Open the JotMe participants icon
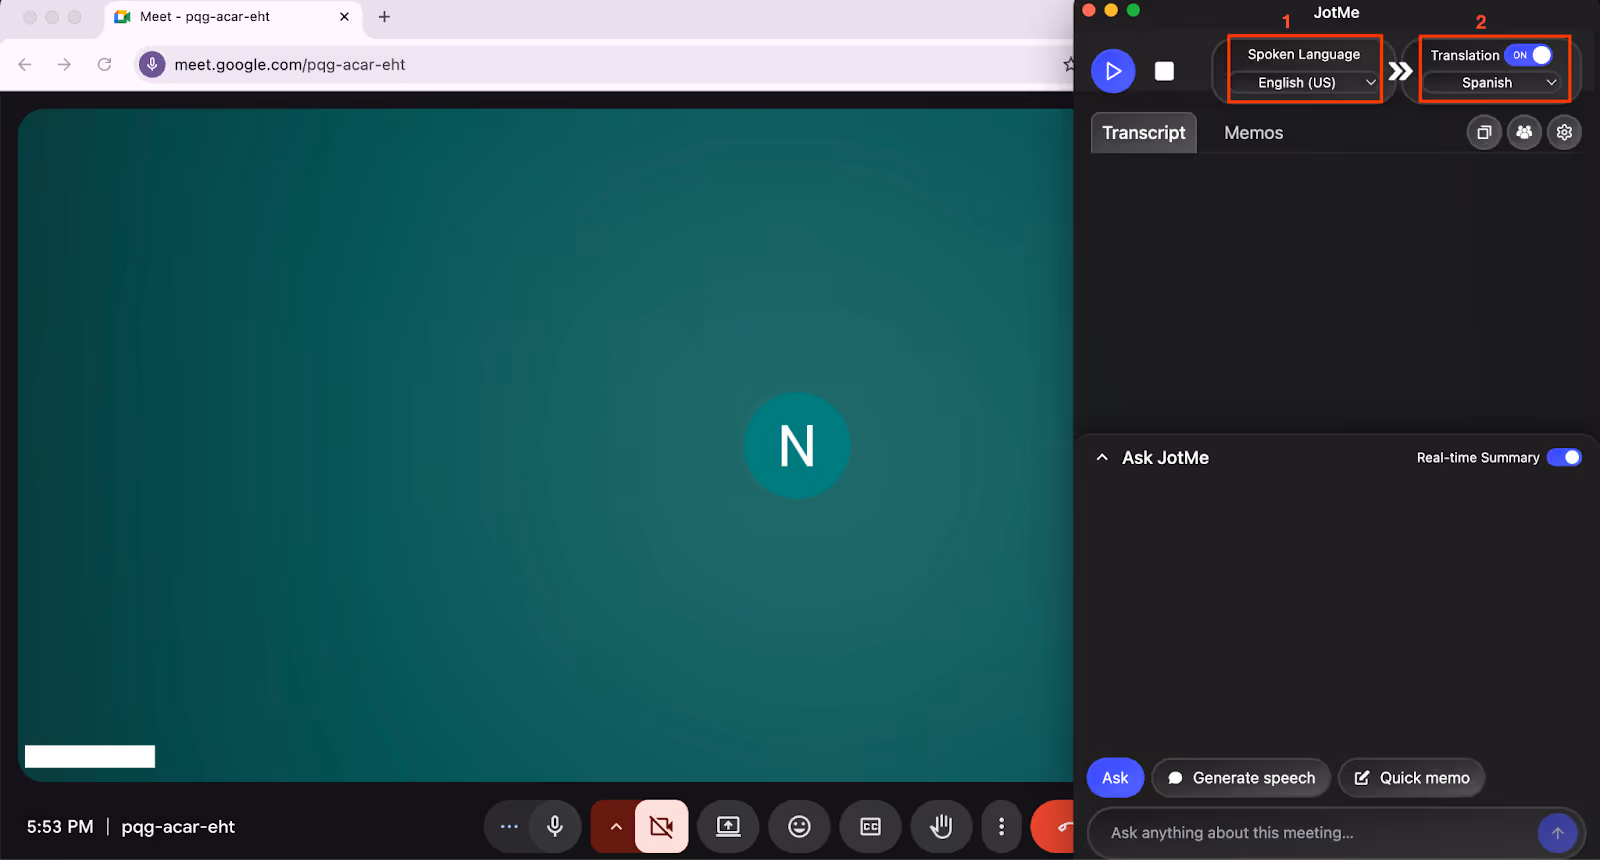 tap(1524, 132)
